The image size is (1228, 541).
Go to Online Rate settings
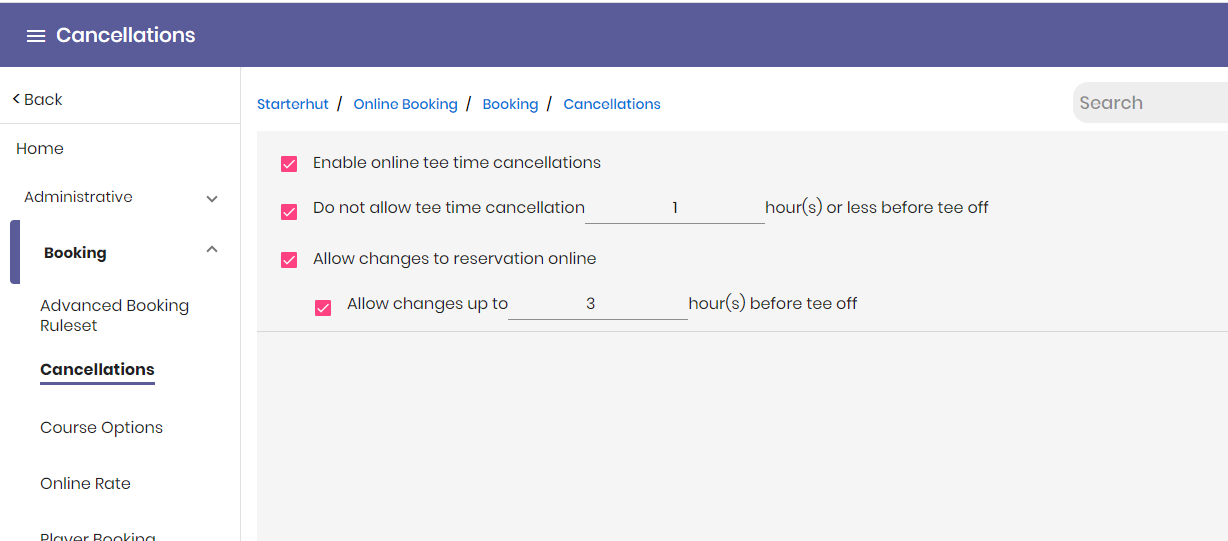pyautogui.click(x=85, y=483)
